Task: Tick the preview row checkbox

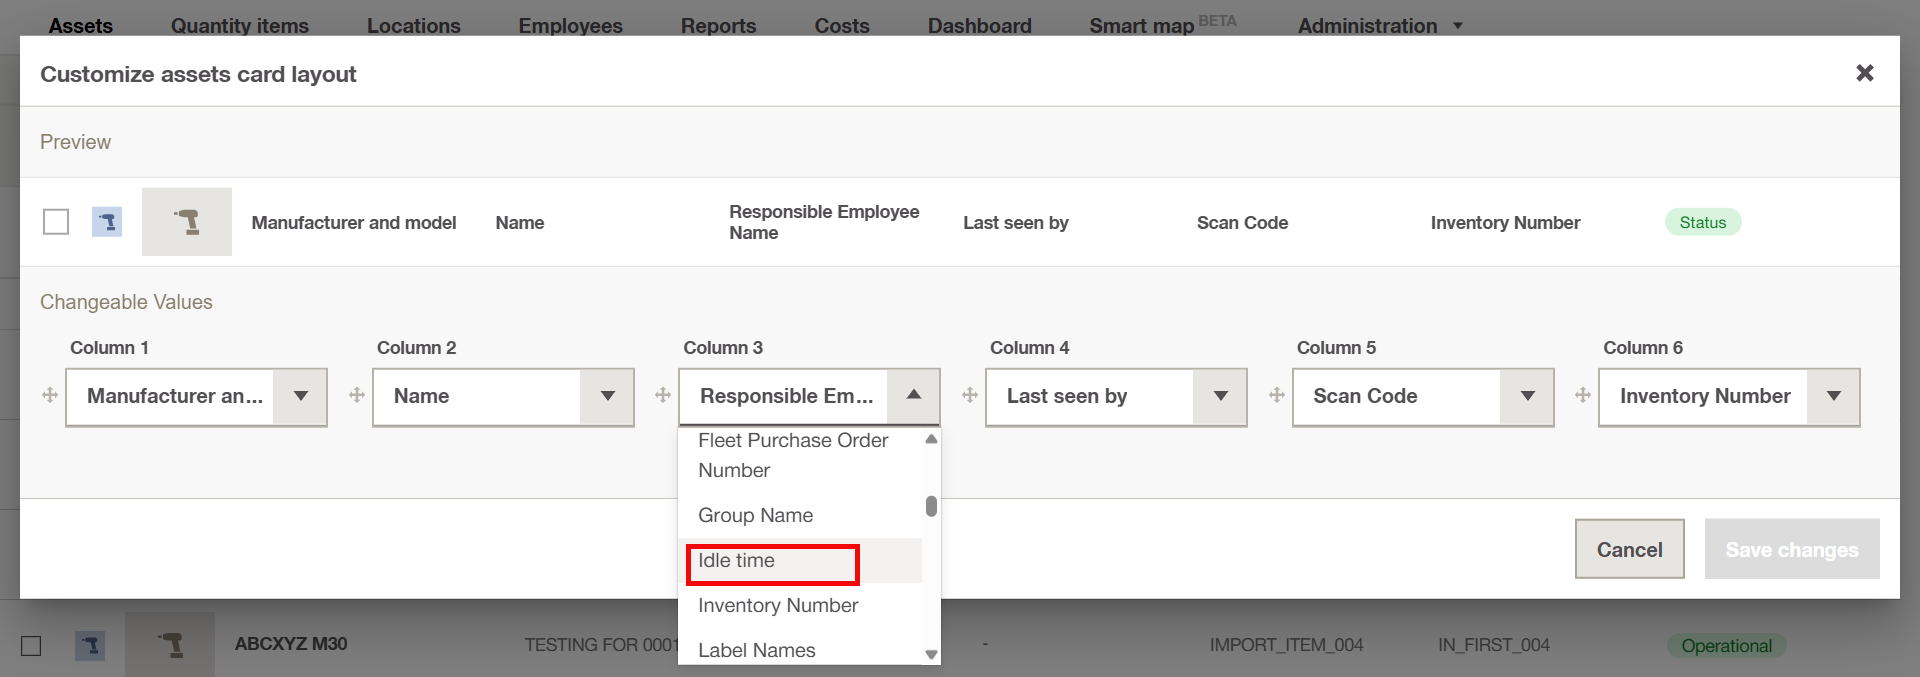Action: pos(56,222)
